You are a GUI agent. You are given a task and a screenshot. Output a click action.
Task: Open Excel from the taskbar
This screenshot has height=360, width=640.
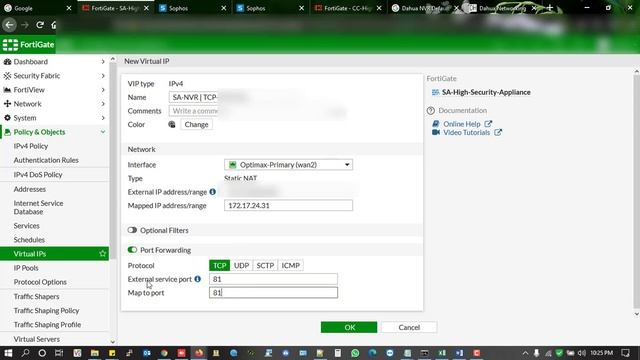[442, 353]
